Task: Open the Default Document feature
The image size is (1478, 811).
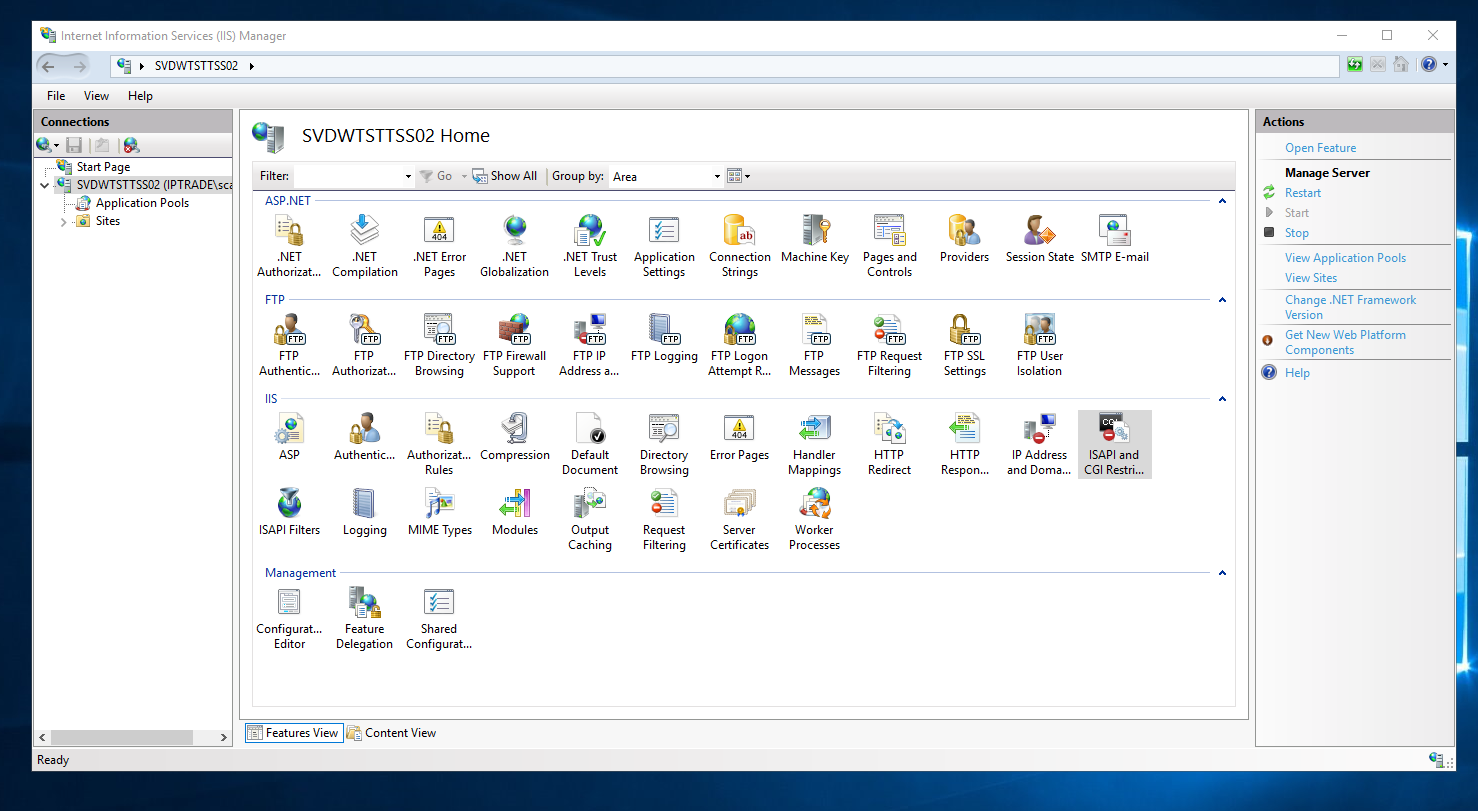Action: tap(590, 444)
